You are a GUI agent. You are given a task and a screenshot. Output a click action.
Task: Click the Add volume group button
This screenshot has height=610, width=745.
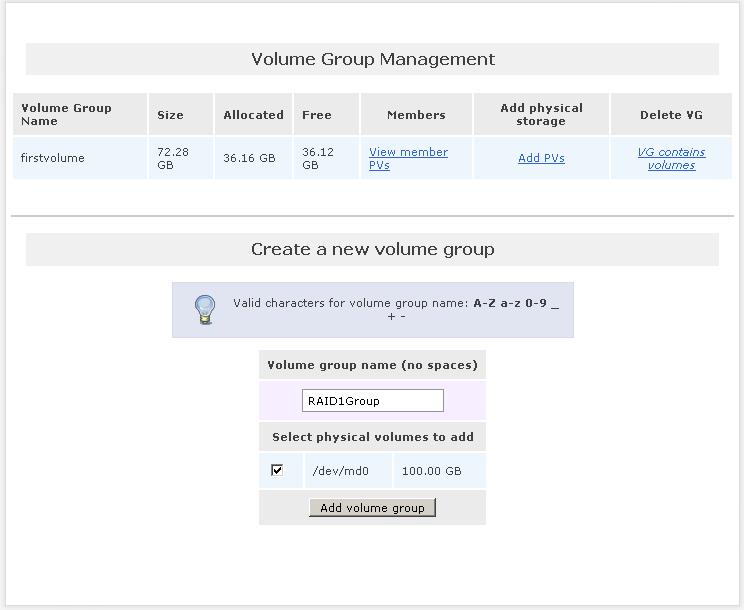[372, 508]
